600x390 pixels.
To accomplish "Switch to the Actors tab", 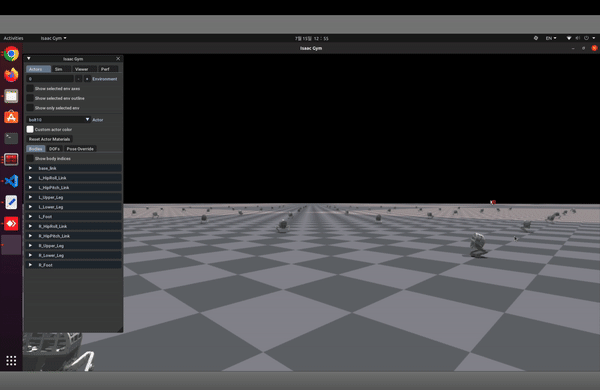I will pyautogui.click(x=38, y=69).
